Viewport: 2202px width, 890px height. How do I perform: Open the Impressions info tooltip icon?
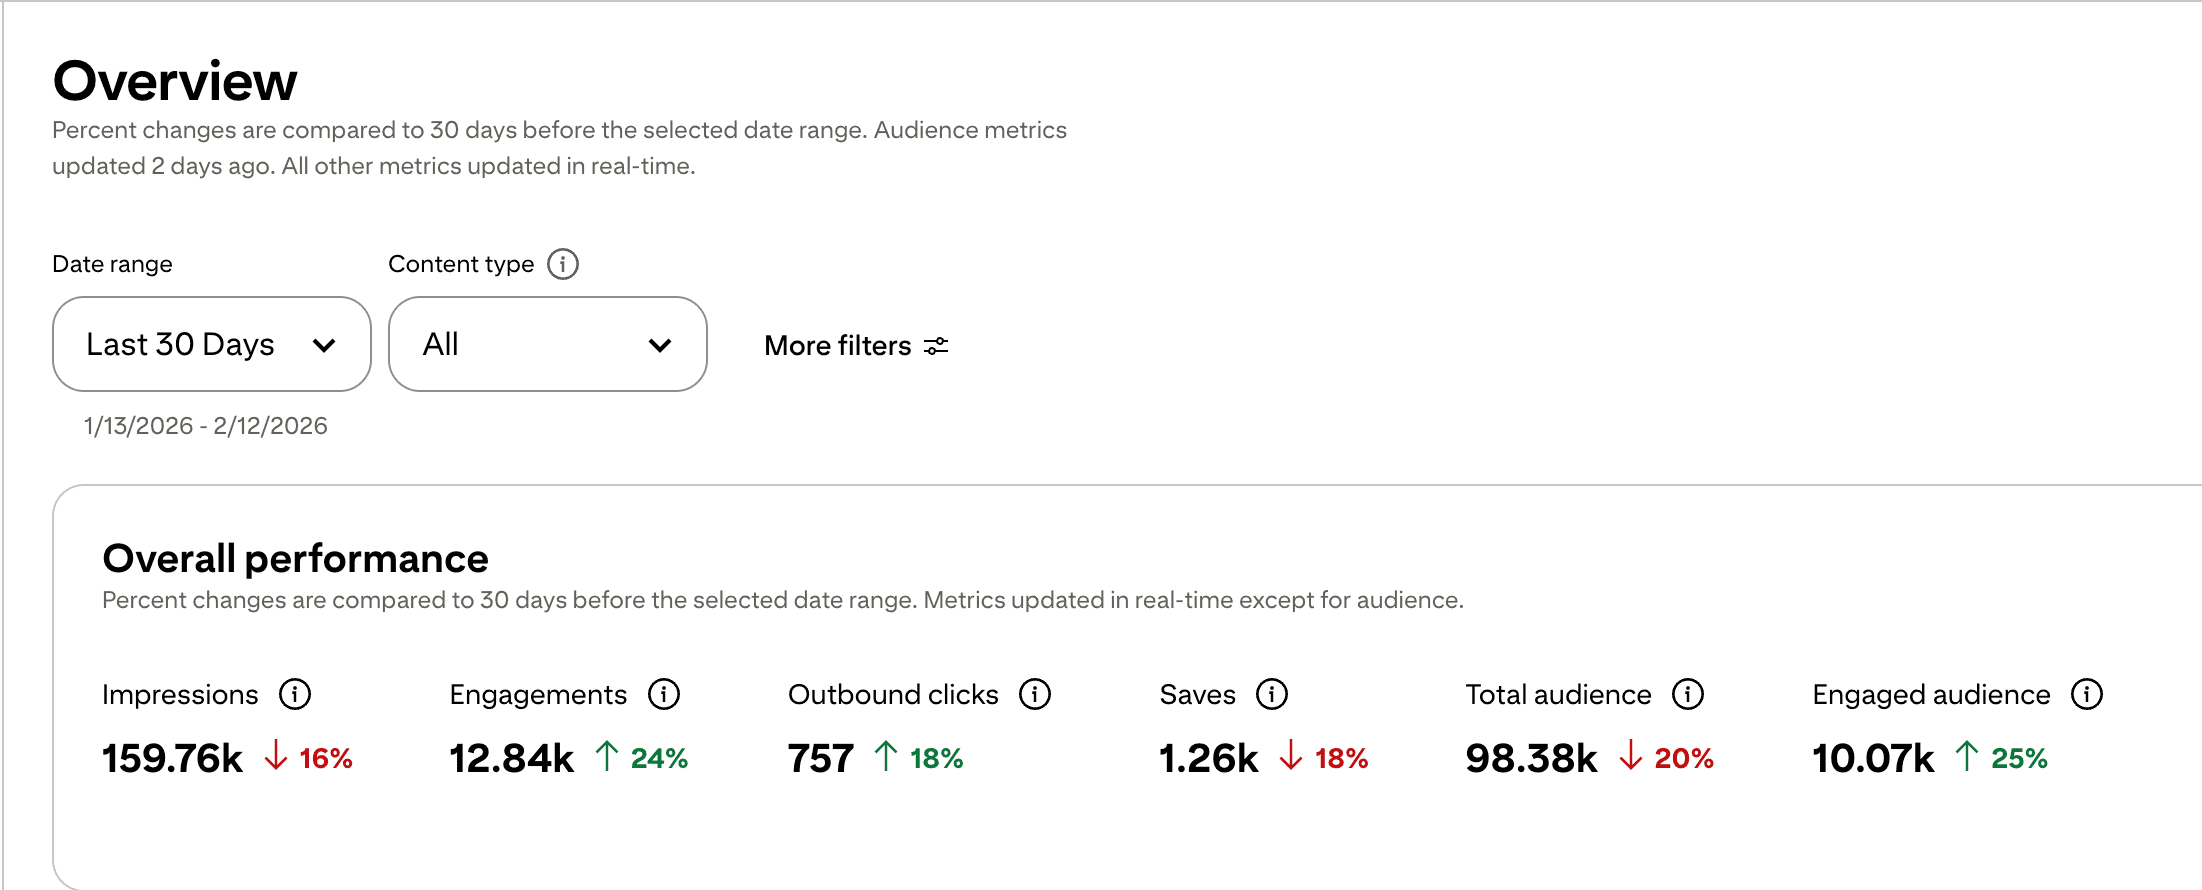click(x=295, y=694)
